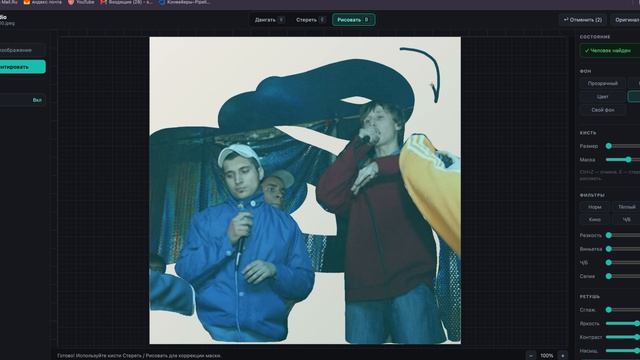Choose Цвет background option

pos(602,97)
